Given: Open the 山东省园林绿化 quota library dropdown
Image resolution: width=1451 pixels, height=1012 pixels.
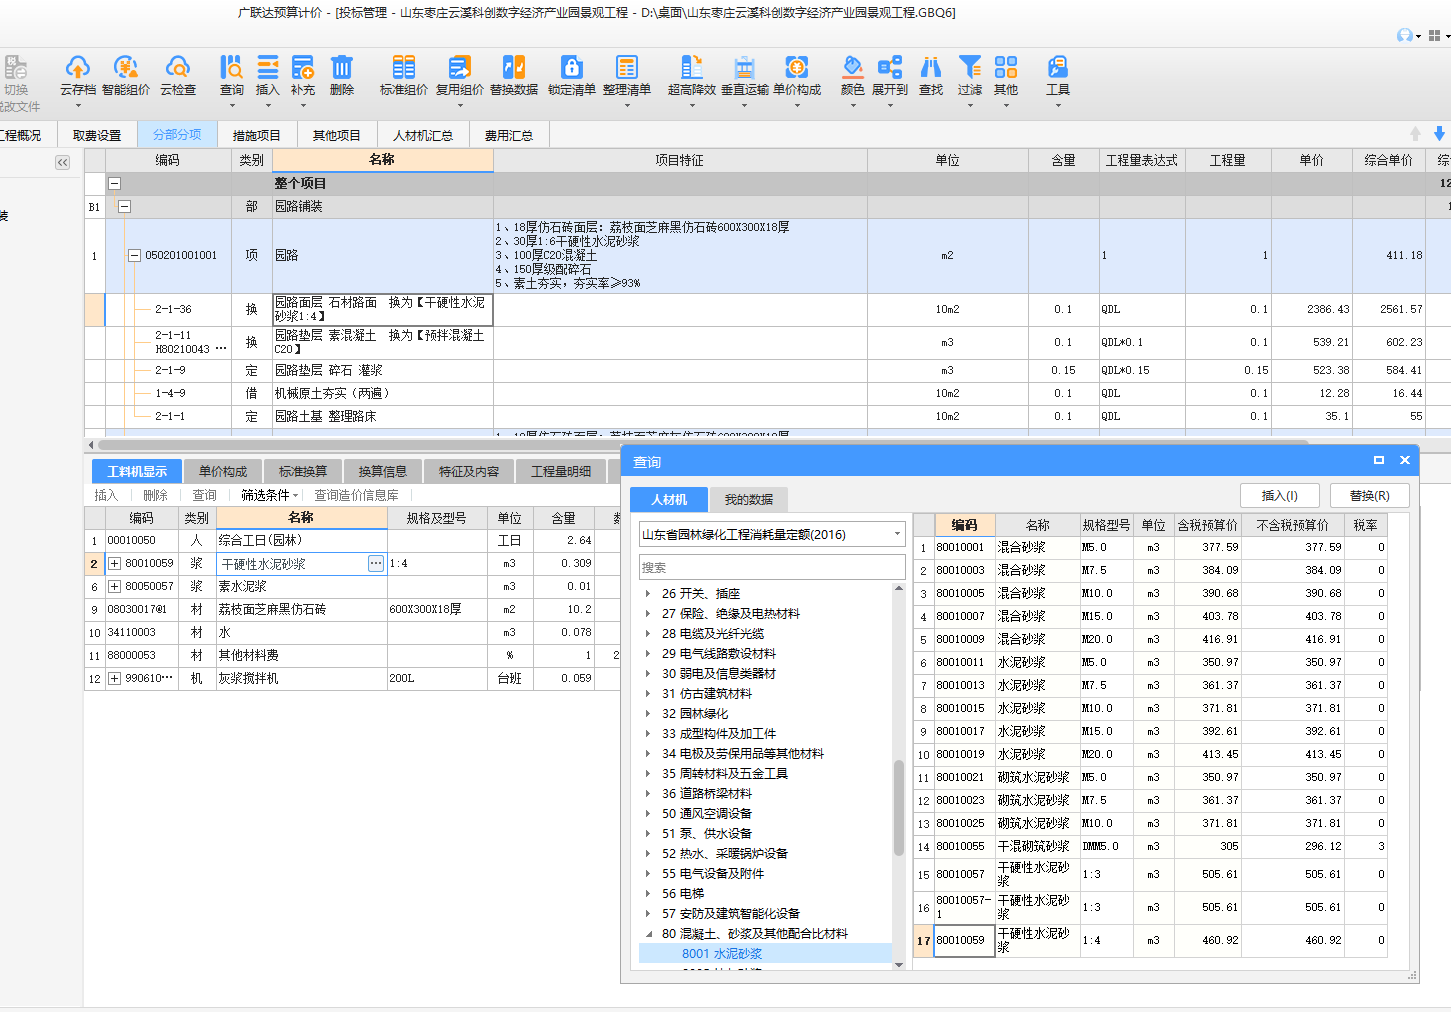Looking at the screenshot, I should 897,534.
